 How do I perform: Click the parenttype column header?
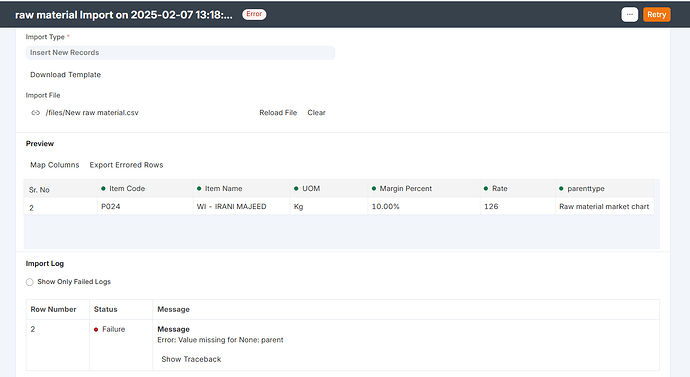(x=605, y=188)
